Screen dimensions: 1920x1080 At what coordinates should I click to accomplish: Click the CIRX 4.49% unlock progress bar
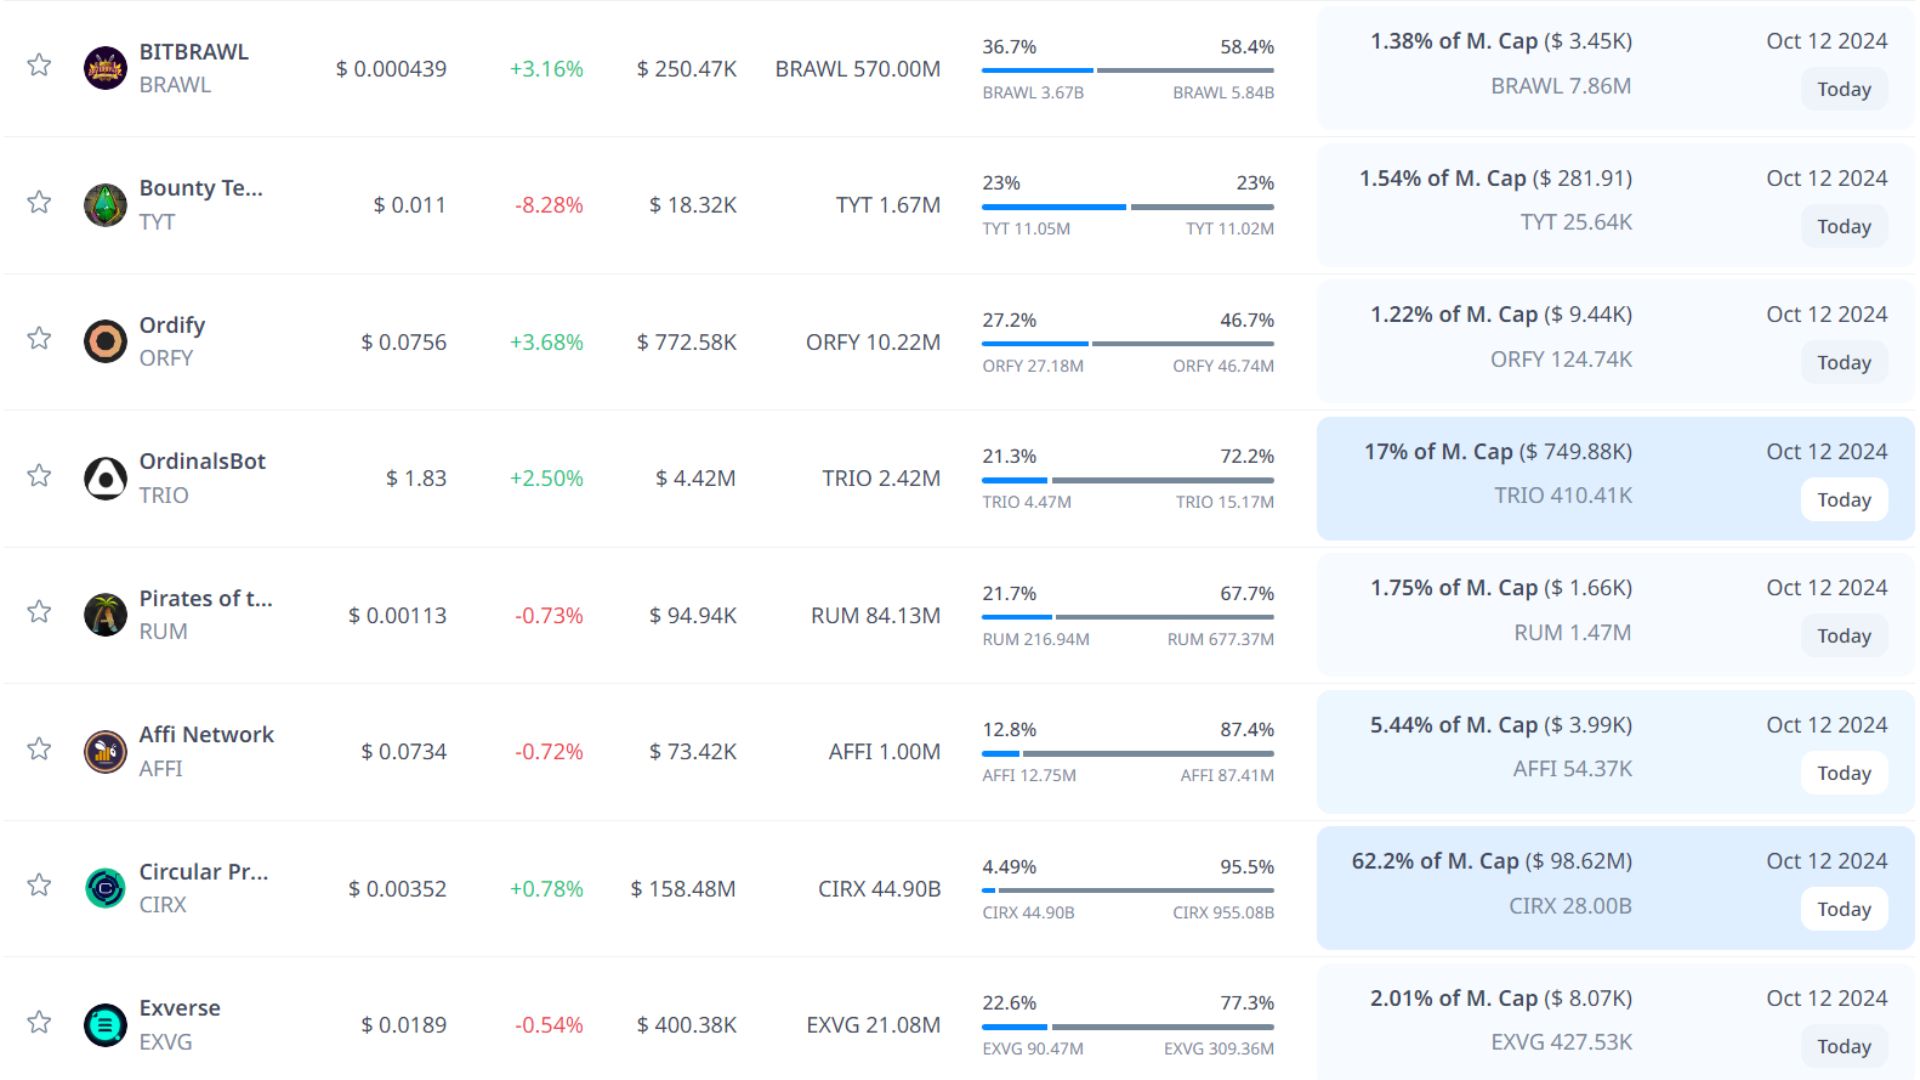[1127, 890]
